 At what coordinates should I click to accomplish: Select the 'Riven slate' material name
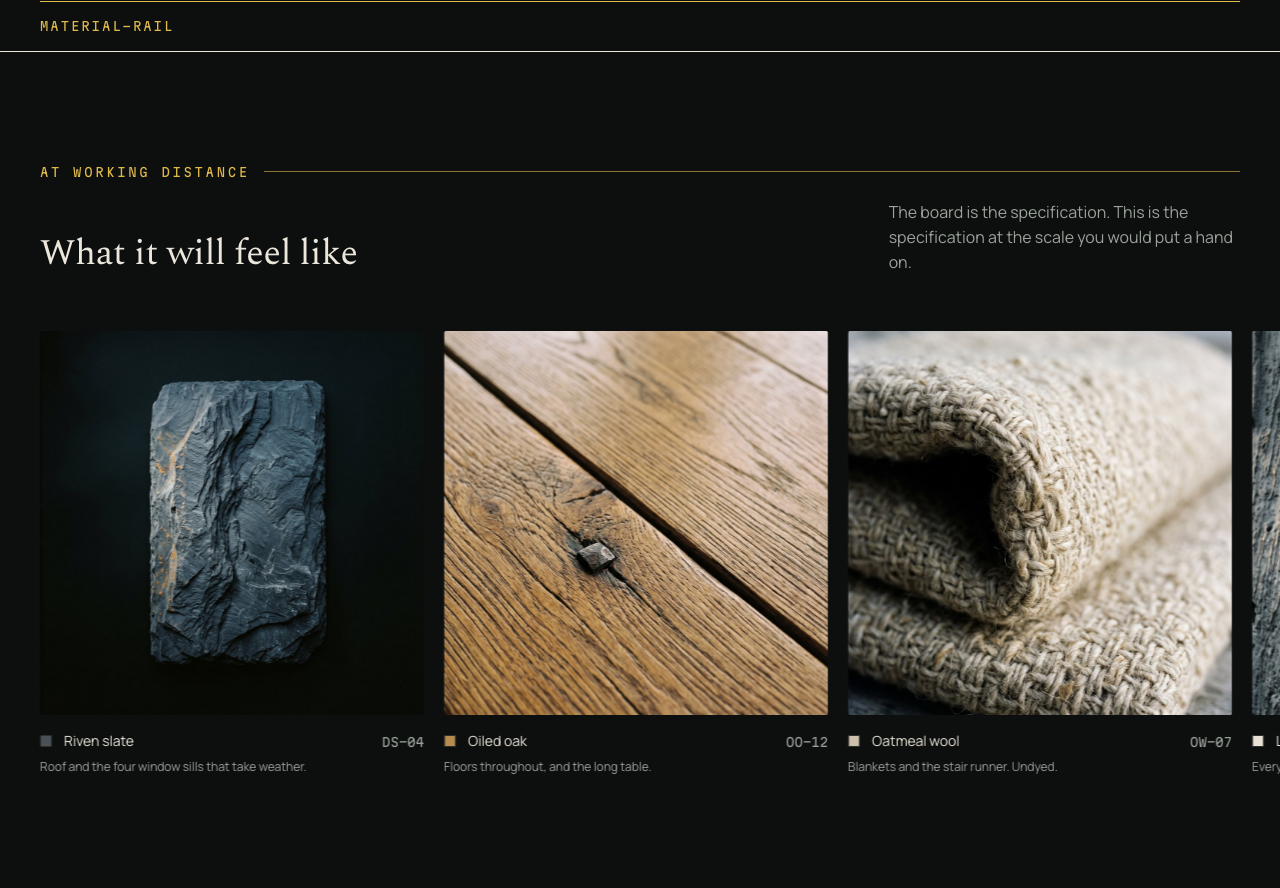pyautogui.click(x=99, y=741)
